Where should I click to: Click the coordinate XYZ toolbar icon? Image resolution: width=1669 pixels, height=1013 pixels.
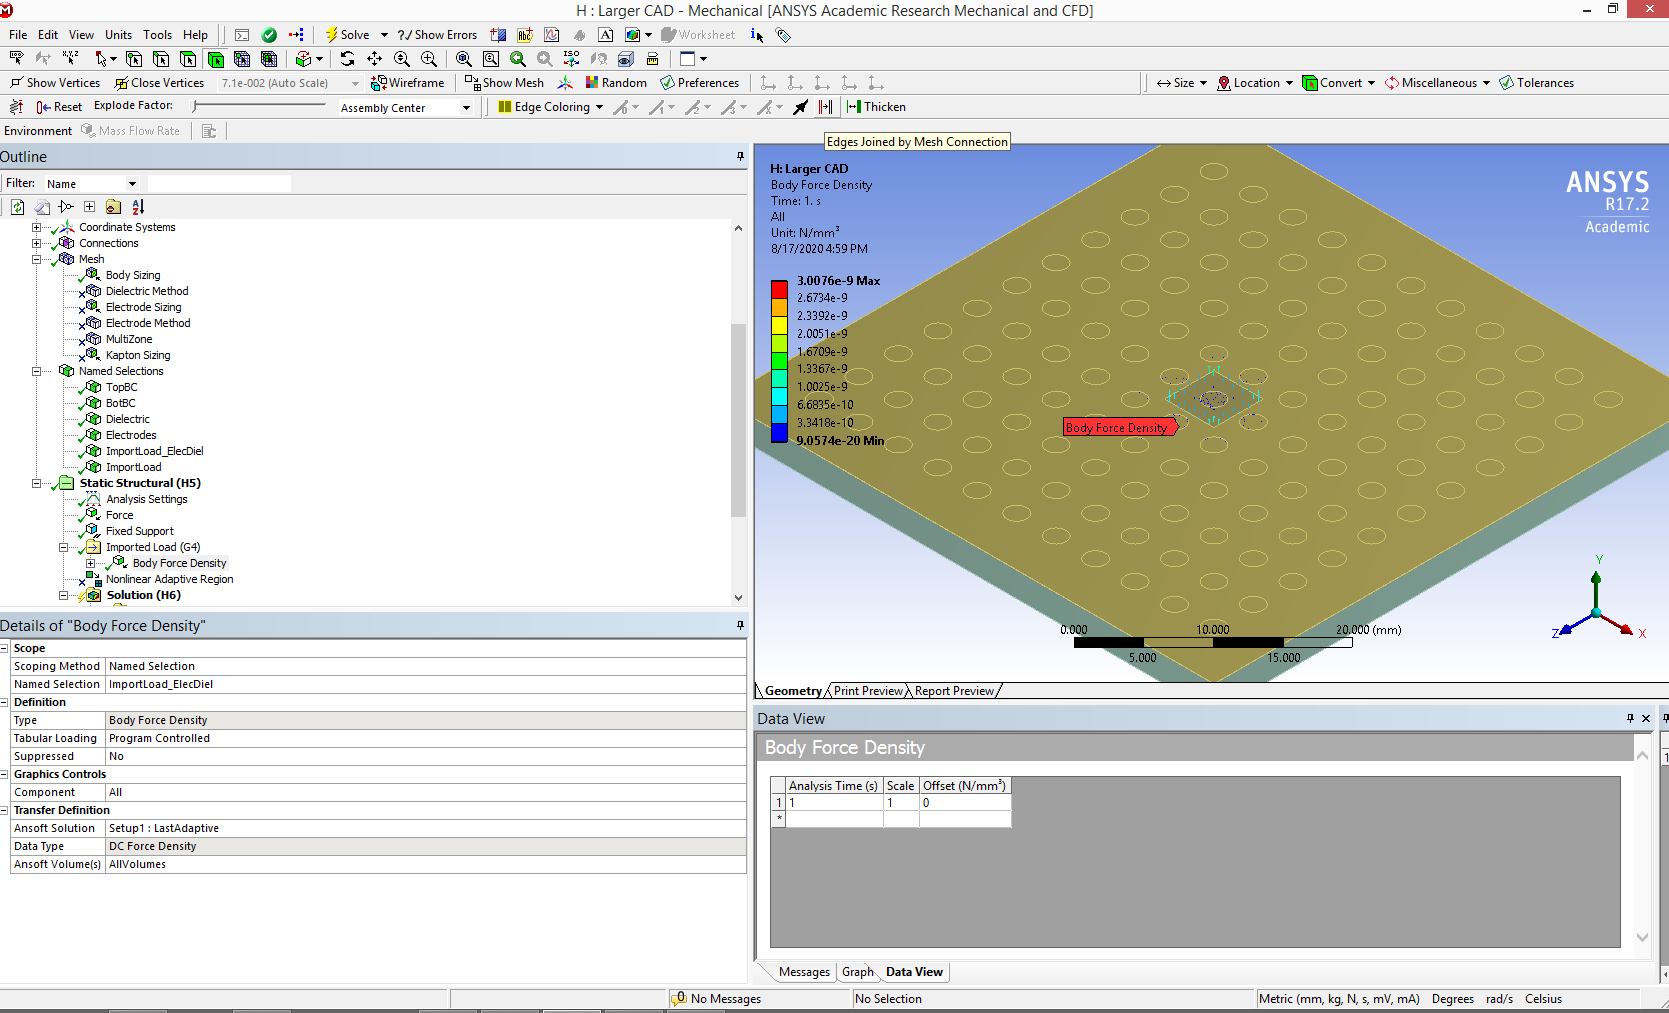click(70, 59)
